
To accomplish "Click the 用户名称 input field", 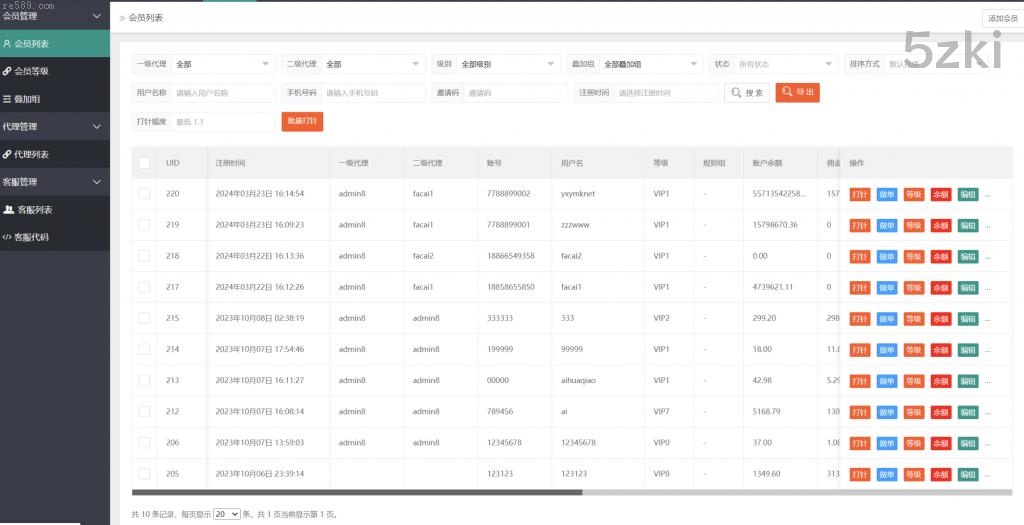I will [x=223, y=93].
